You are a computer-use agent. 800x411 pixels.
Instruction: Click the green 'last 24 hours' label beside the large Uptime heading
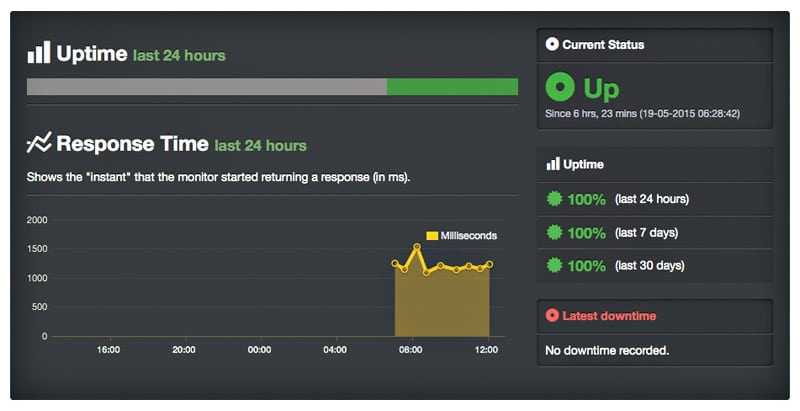tap(179, 56)
